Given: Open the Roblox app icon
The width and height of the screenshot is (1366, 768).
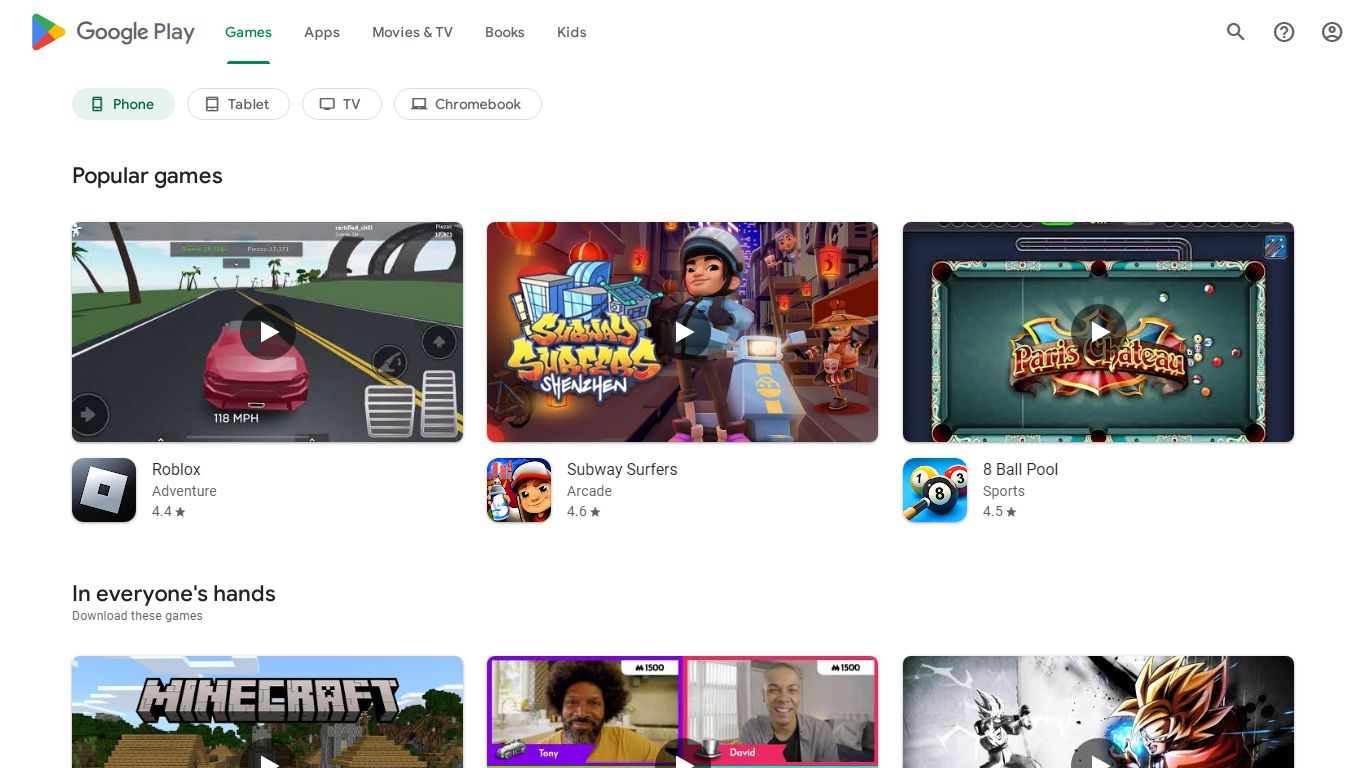Looking at the screenshot, I should coord(104,490).
